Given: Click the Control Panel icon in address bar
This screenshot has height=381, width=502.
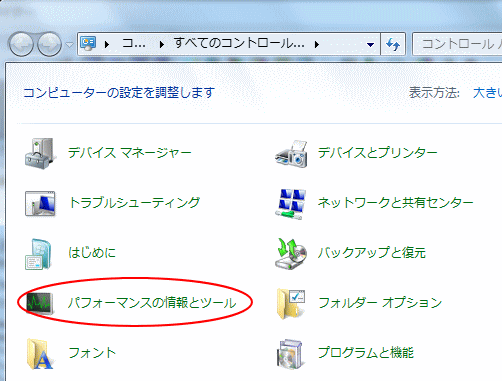Looking at the screenshot, I should tap(88, 44).
